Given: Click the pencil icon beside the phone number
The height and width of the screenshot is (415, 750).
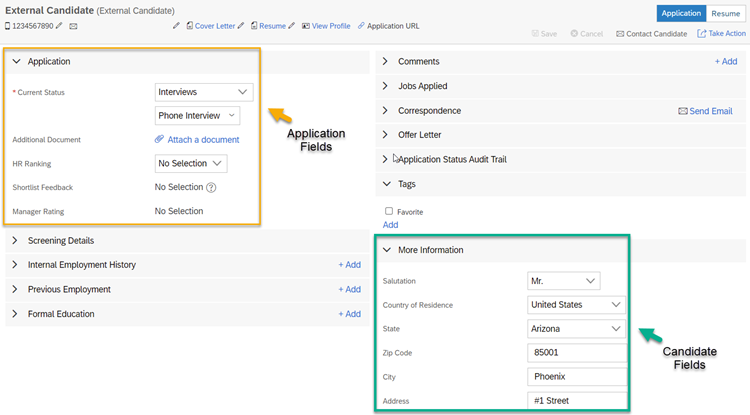Looking at the screenshot, I should [59, 26].
